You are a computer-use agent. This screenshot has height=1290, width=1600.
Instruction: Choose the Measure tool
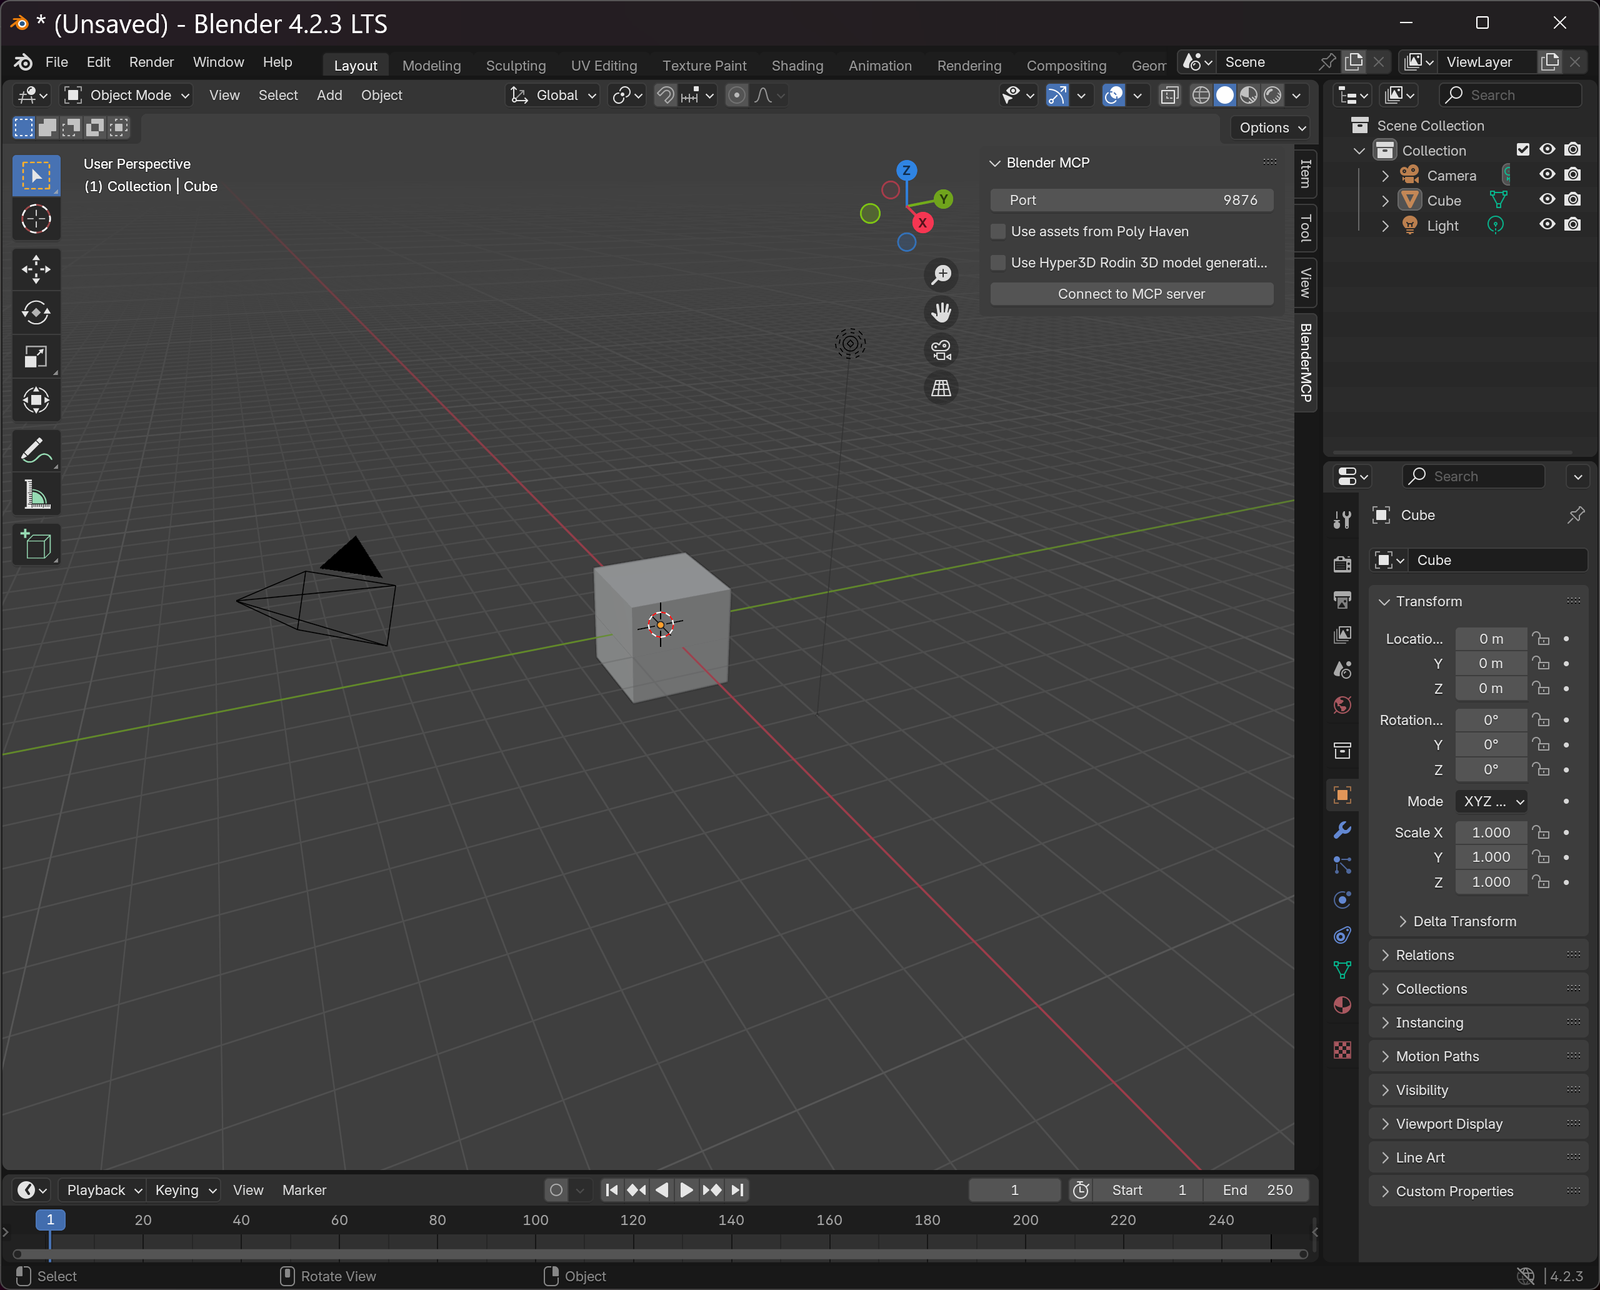36,495
